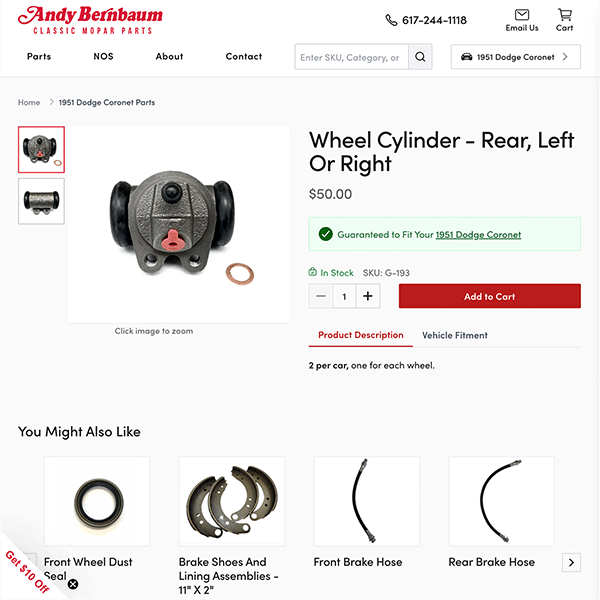
Task: Click the search magnifier icon
Action: [x=420, y=57]
